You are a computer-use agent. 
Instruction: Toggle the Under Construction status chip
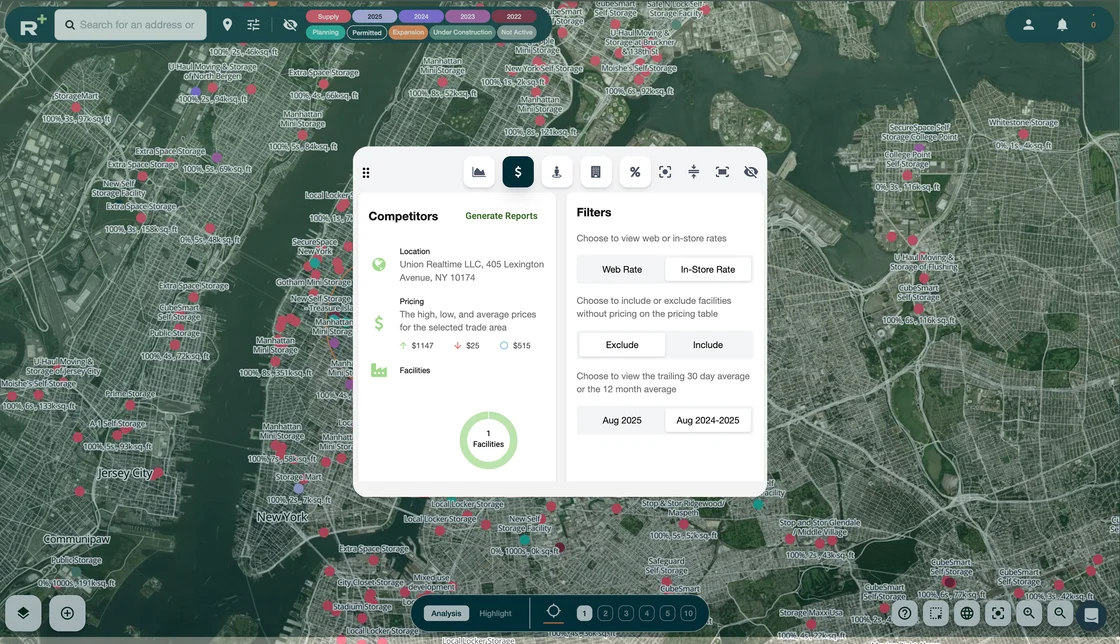462,32
